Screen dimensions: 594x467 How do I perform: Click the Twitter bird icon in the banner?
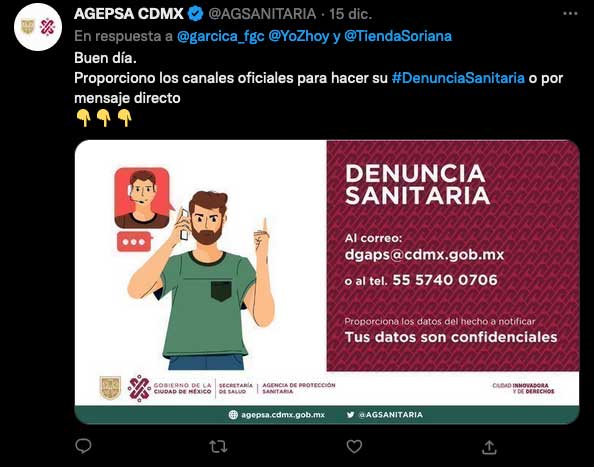click(350, 415)
